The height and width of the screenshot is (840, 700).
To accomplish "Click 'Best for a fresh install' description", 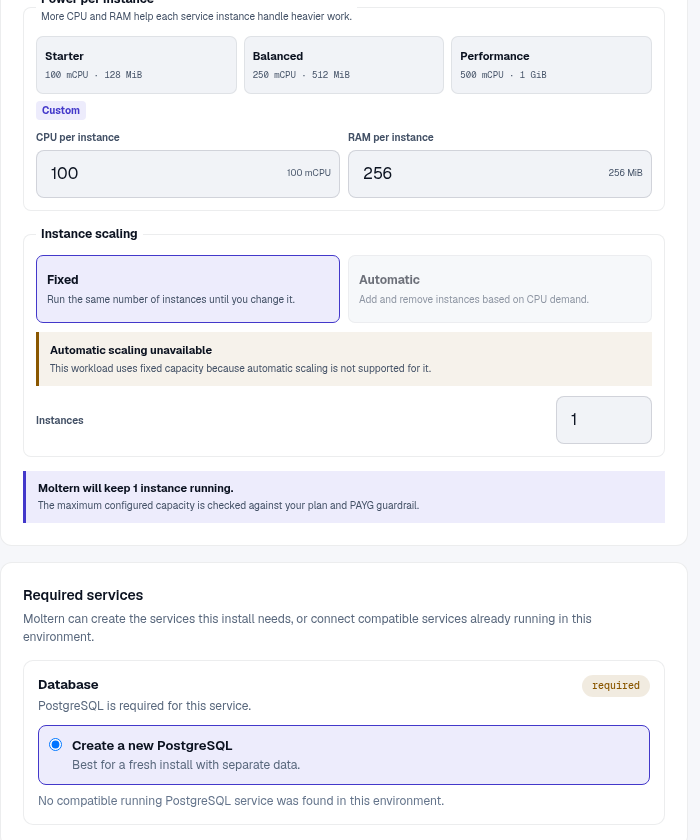I will (x=186, y=764).
